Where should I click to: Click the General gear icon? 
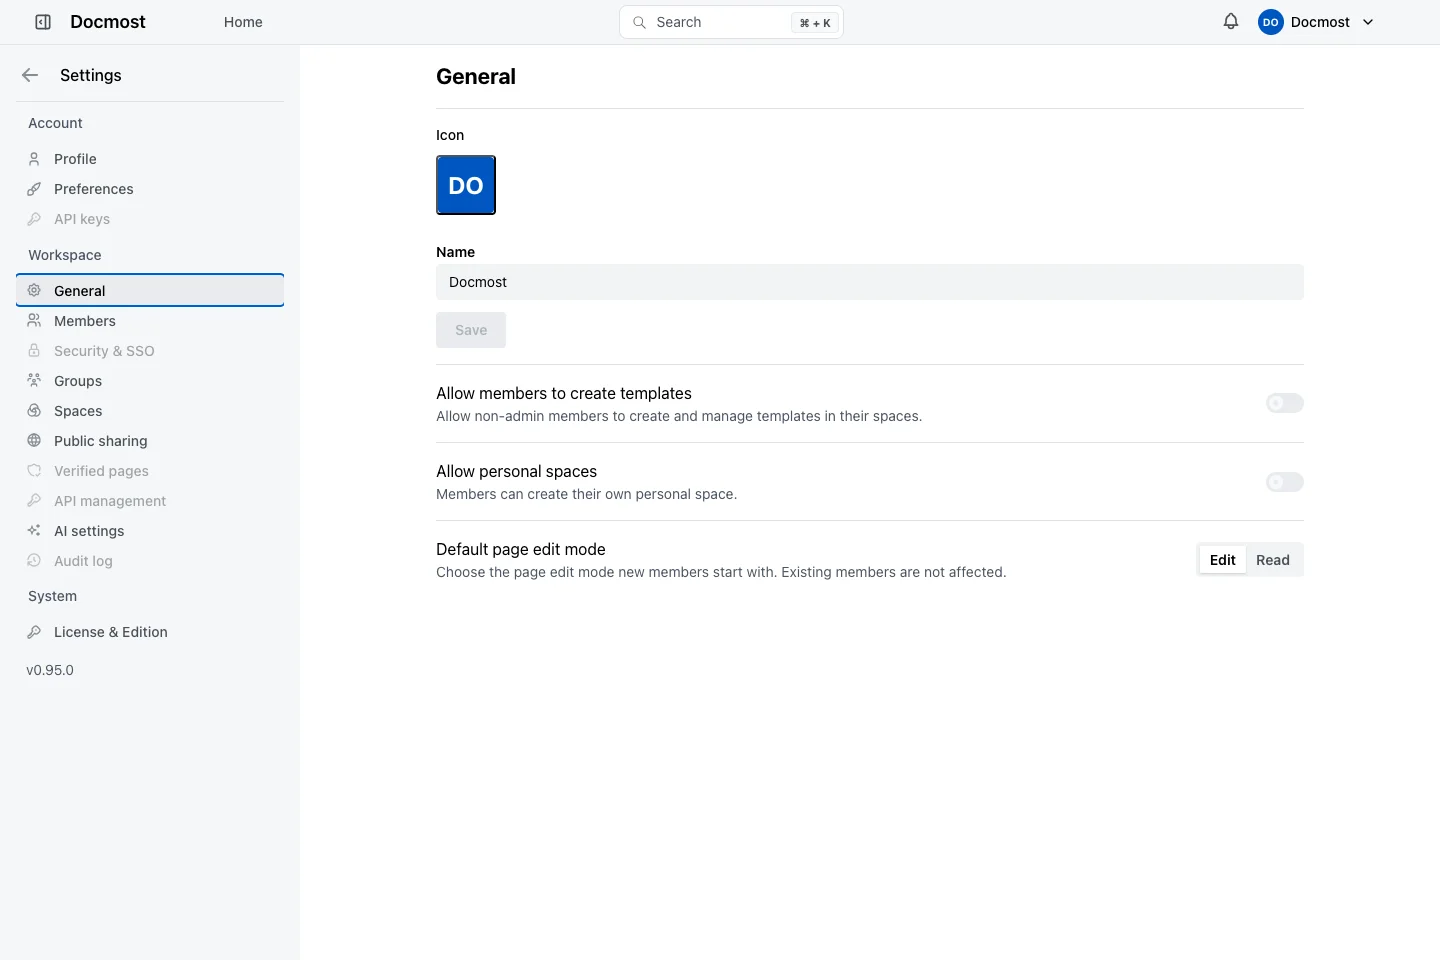pyautogui.click(x=34, y=291)
